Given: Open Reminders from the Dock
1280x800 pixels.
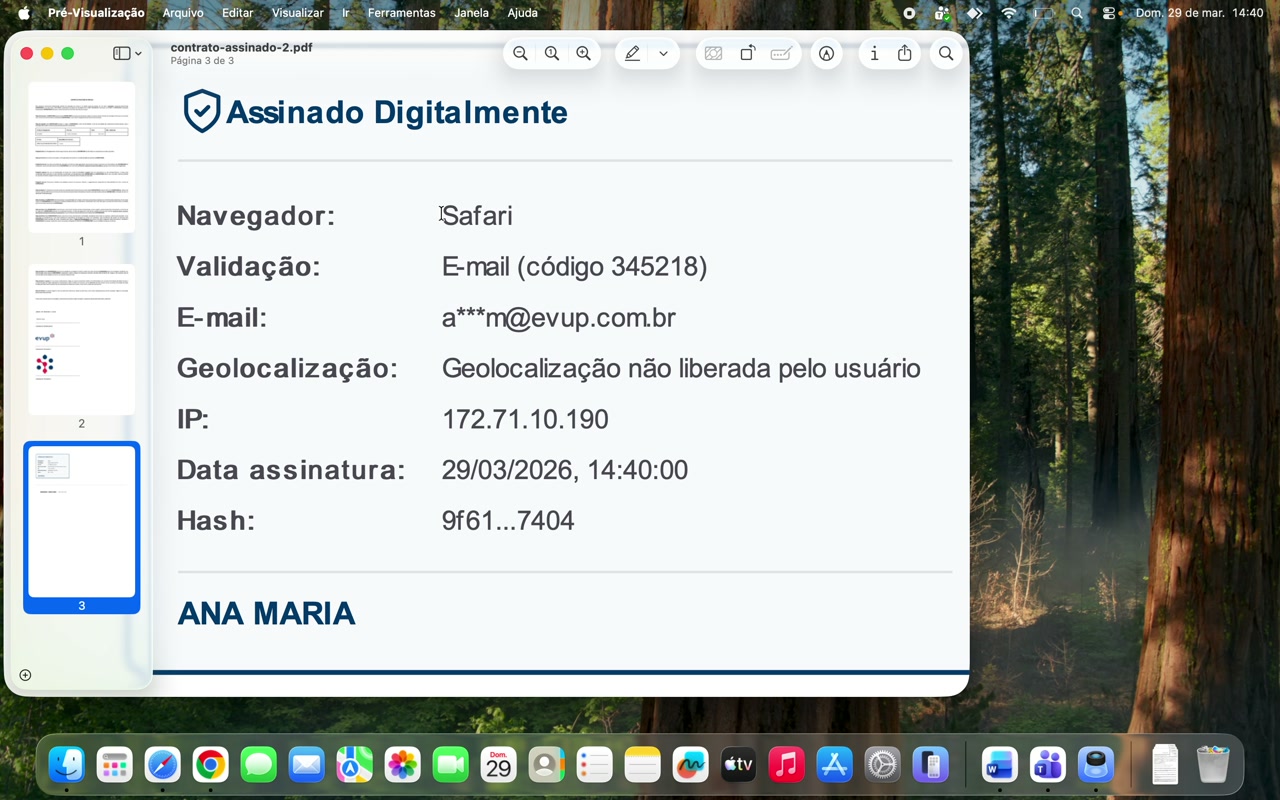Looking at the screenshot, I should (x=595, y=766).
